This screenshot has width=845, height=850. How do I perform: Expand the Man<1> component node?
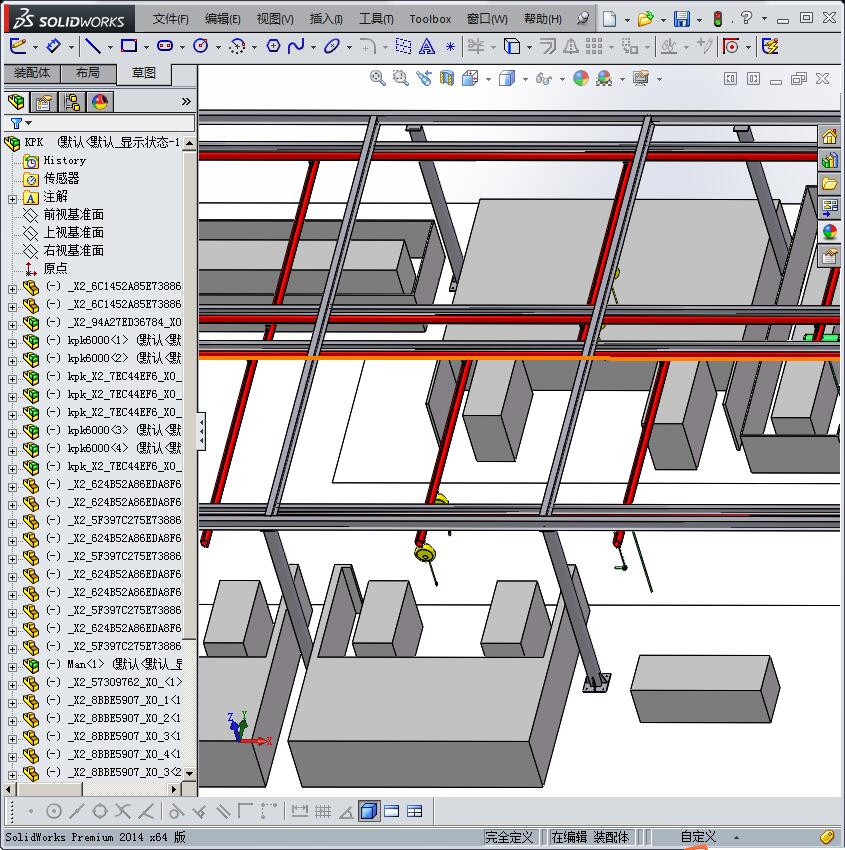click(x=12, y=666)
